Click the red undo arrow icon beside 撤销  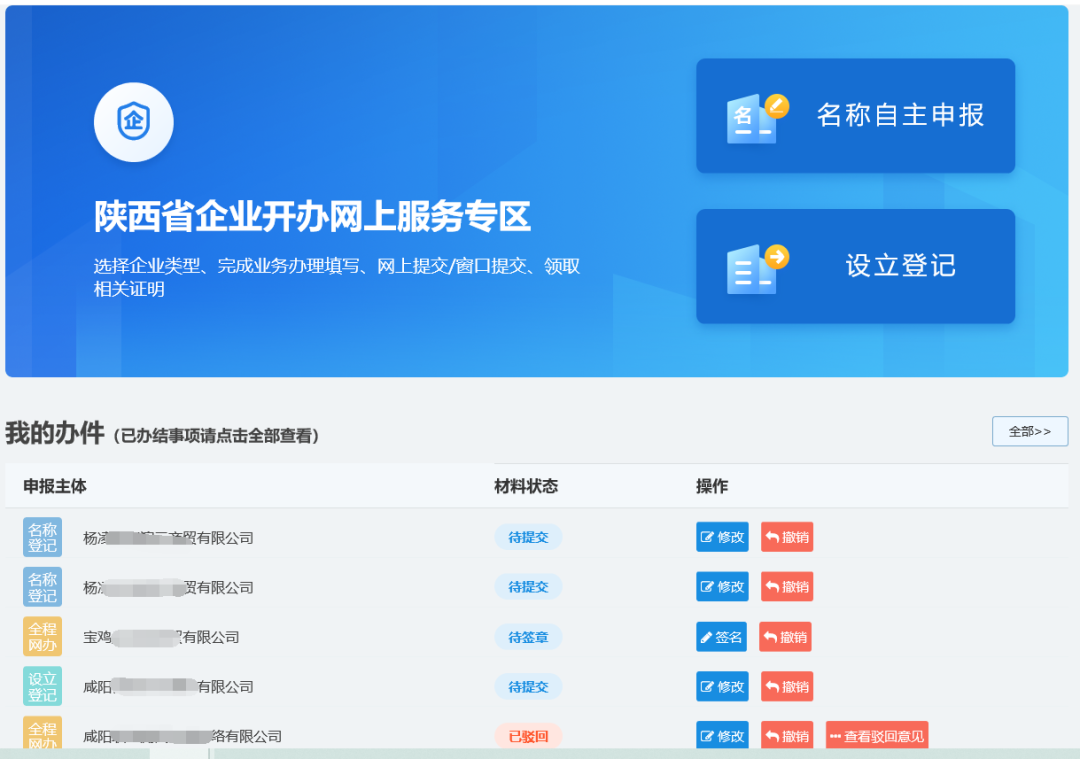pos(771,536)
